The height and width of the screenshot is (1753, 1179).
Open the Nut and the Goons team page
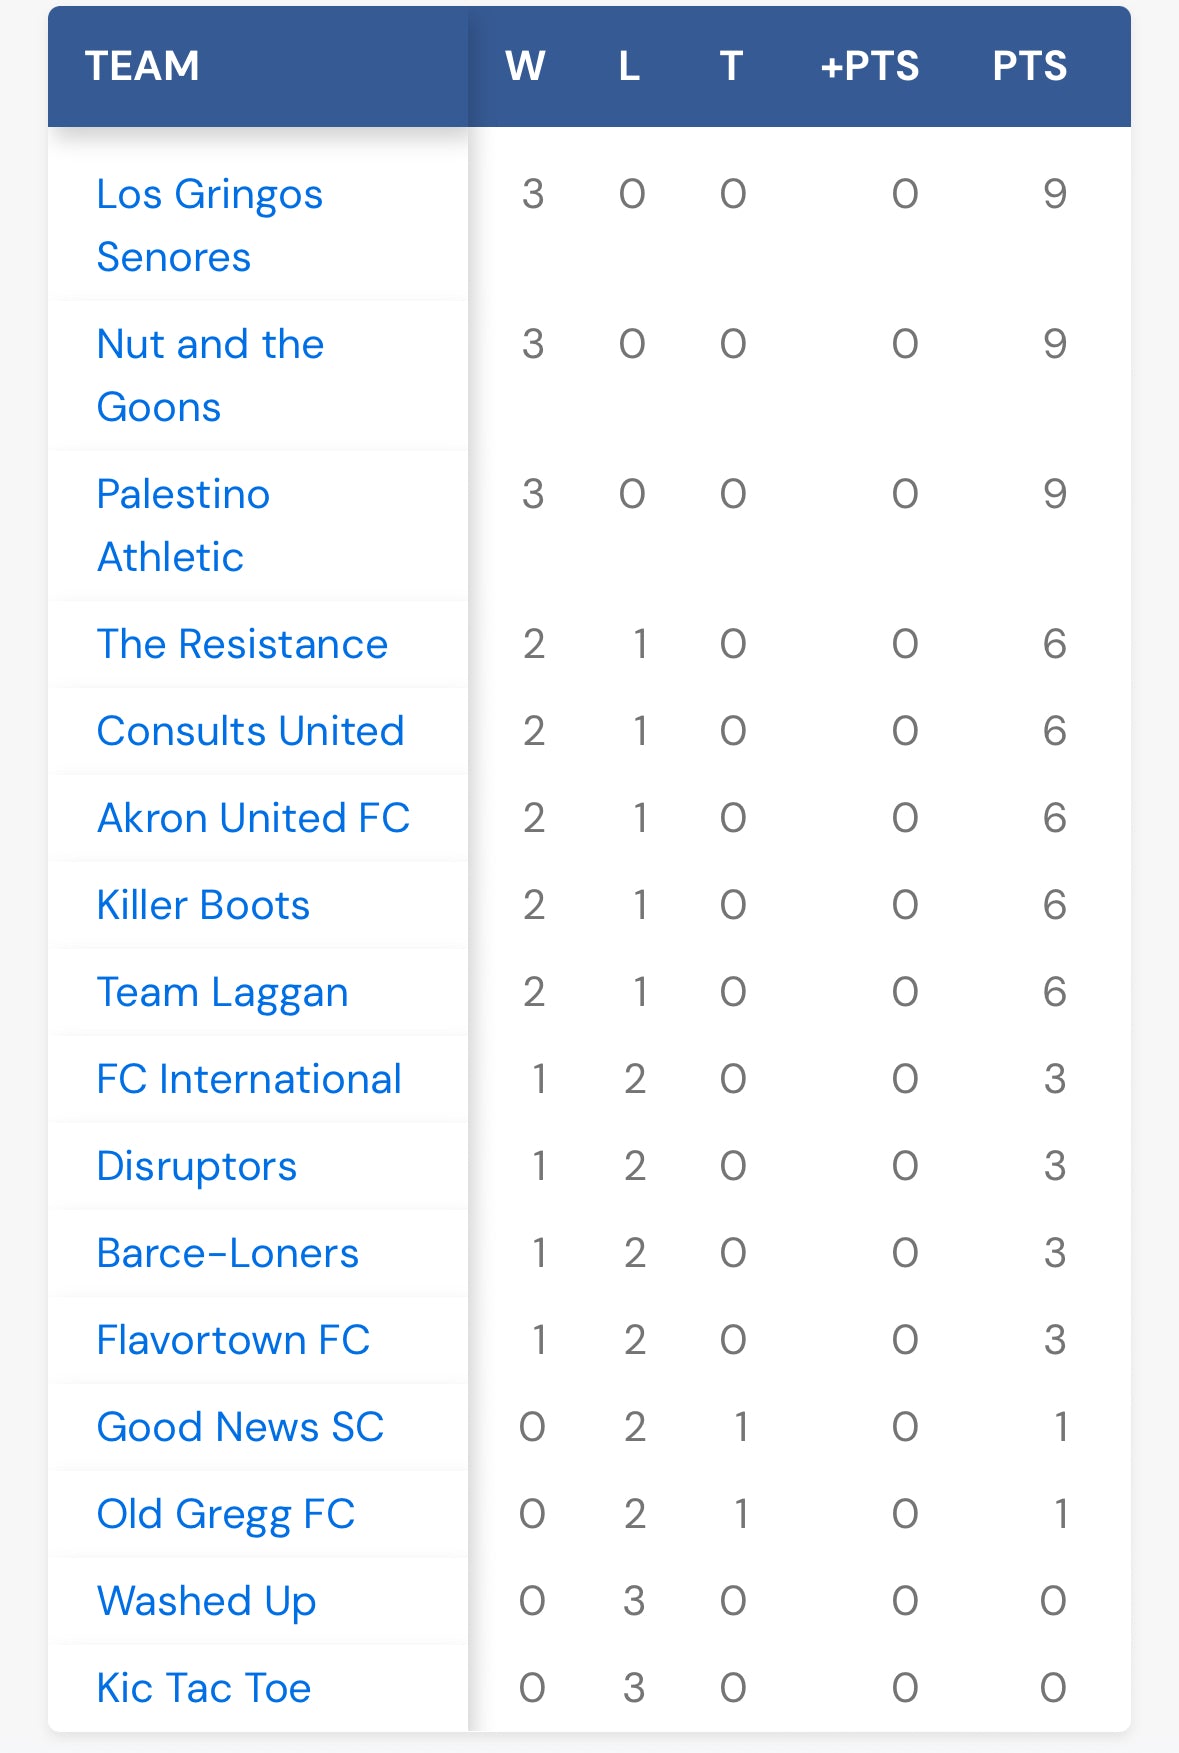point(210,375)
